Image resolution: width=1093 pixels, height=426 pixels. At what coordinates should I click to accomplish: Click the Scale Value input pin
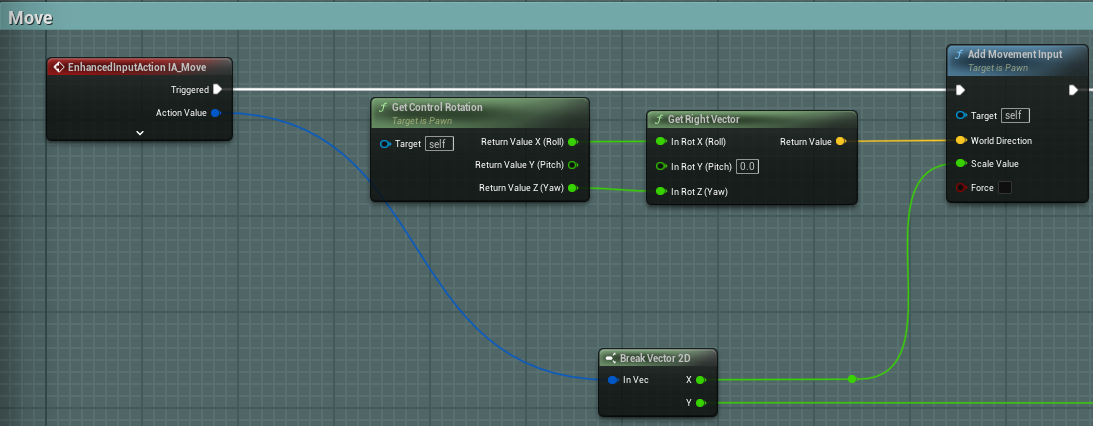click(x=961, y=163)
